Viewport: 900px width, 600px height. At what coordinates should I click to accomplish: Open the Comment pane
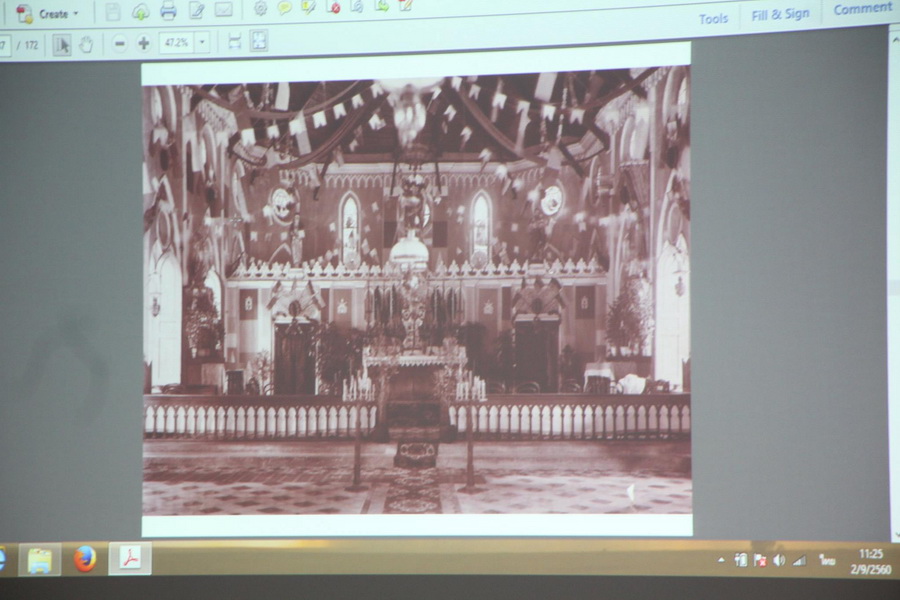tap(863, 9)
